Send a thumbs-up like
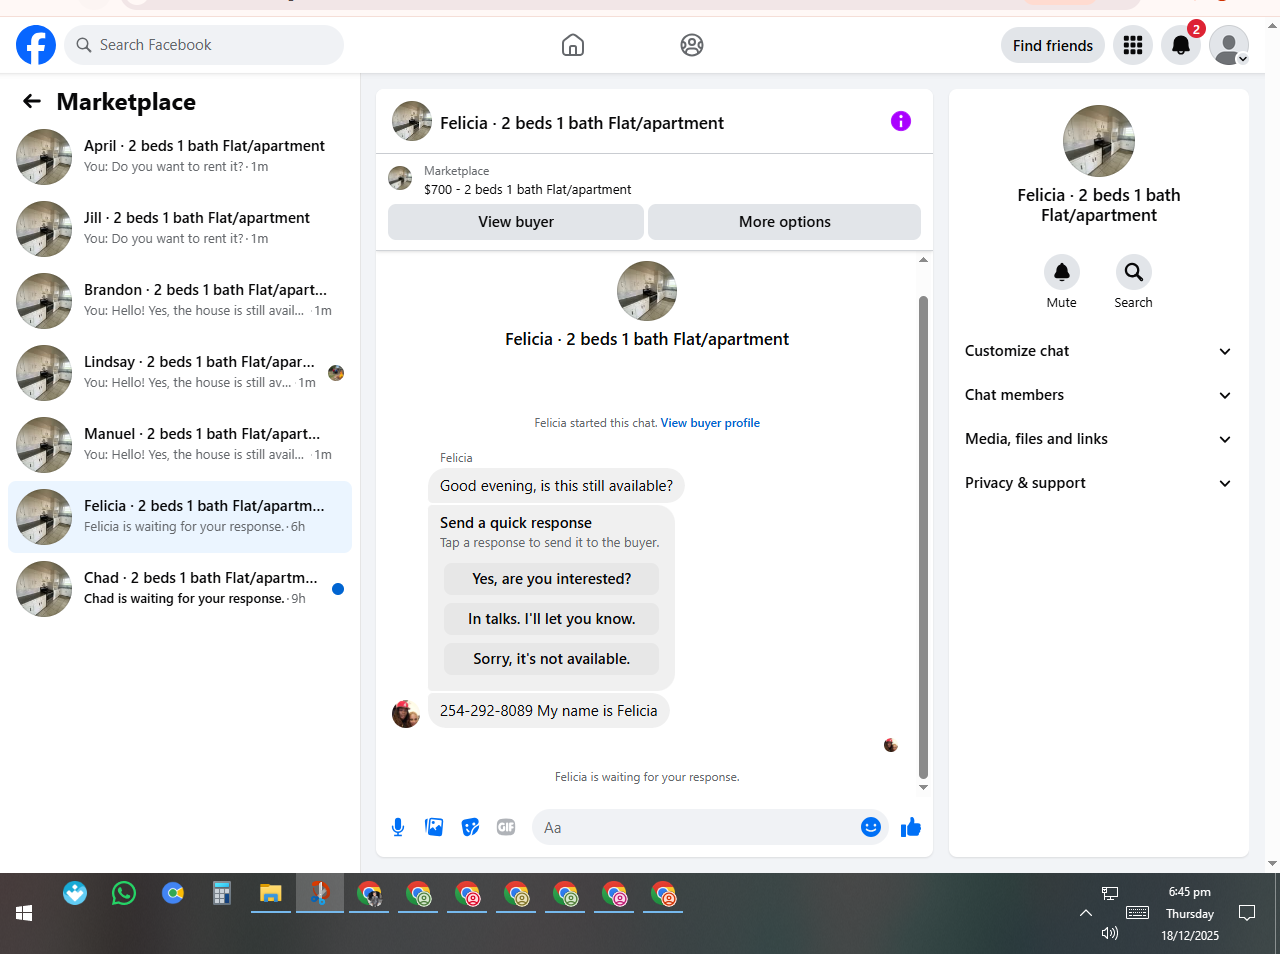1280x954 pixels. tap(910, 827)
